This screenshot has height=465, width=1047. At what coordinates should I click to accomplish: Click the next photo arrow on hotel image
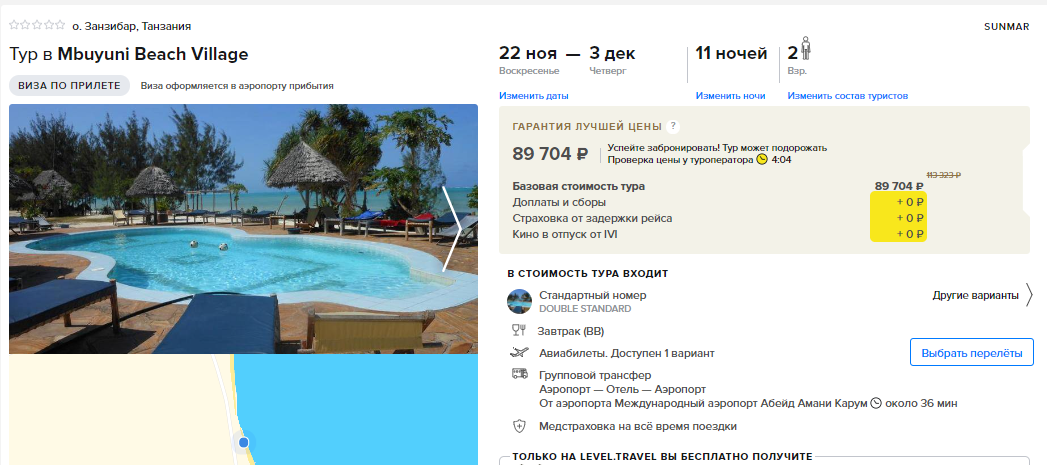click(x=452, y=228)
